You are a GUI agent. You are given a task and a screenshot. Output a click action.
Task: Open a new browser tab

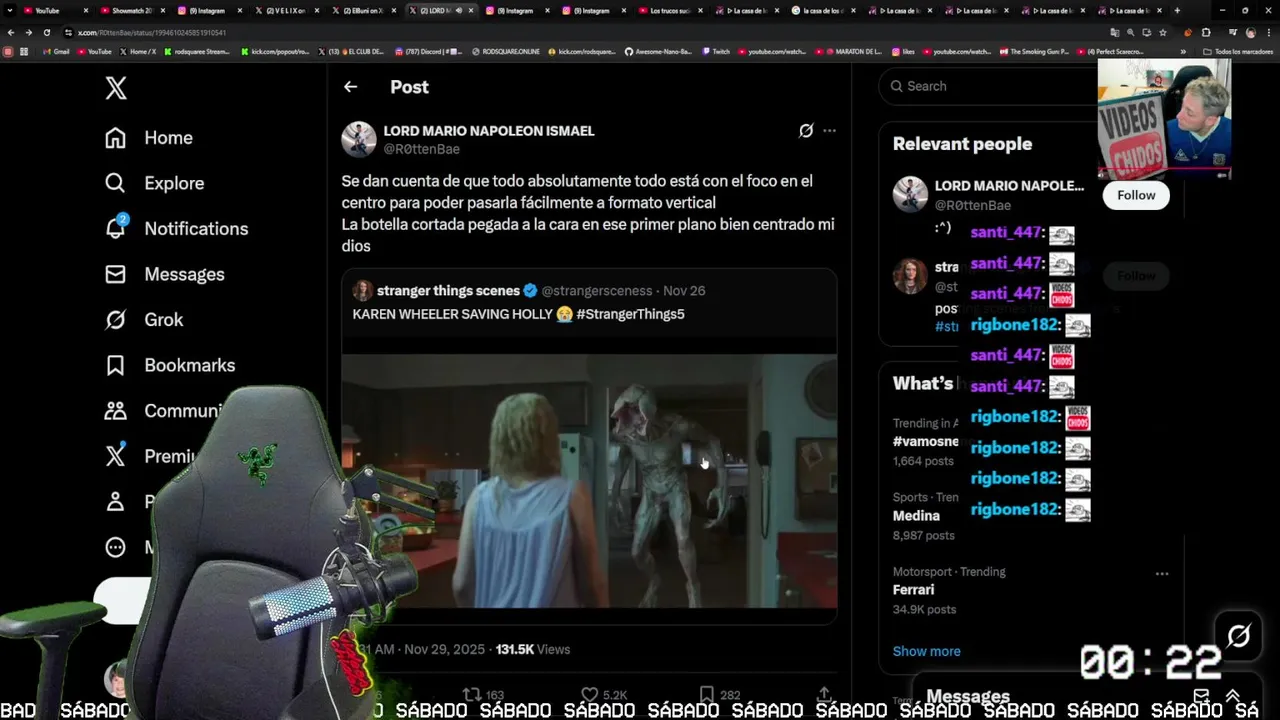pos(1177,10)
